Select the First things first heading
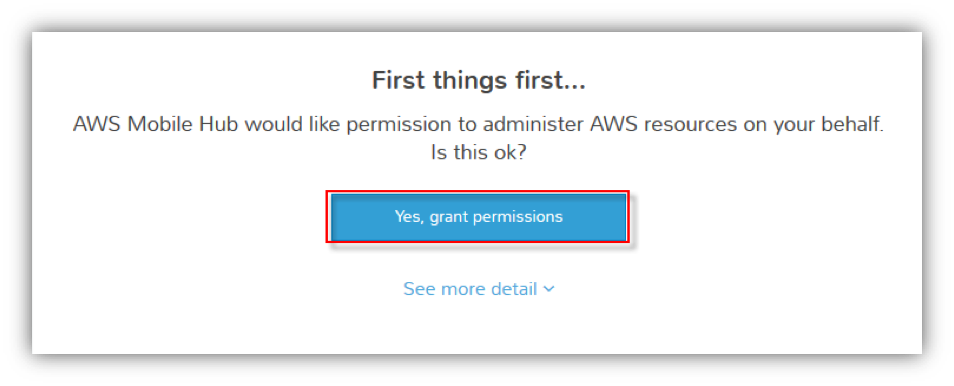954x386 pixels. [478, 81]
